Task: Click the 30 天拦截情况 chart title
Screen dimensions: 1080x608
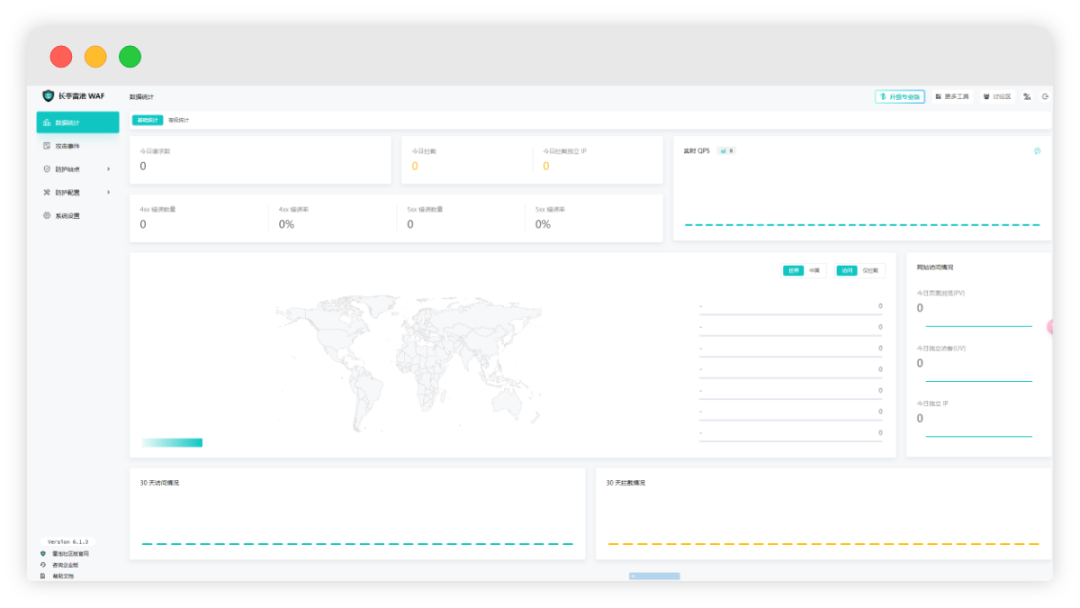Action: pos(625,483)
